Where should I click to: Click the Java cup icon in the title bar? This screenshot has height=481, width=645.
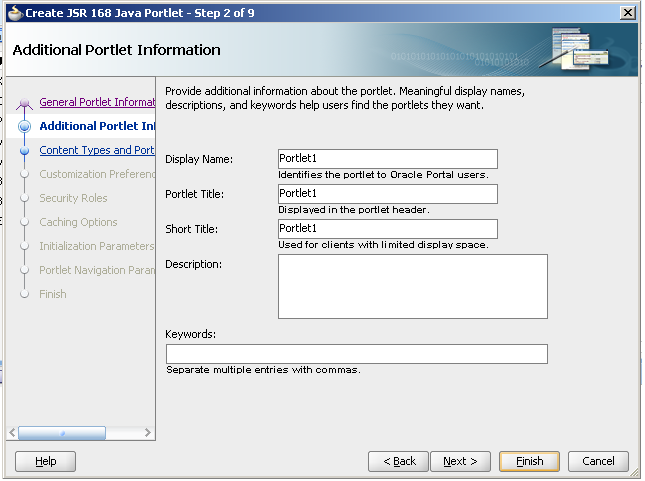[15, 13]
